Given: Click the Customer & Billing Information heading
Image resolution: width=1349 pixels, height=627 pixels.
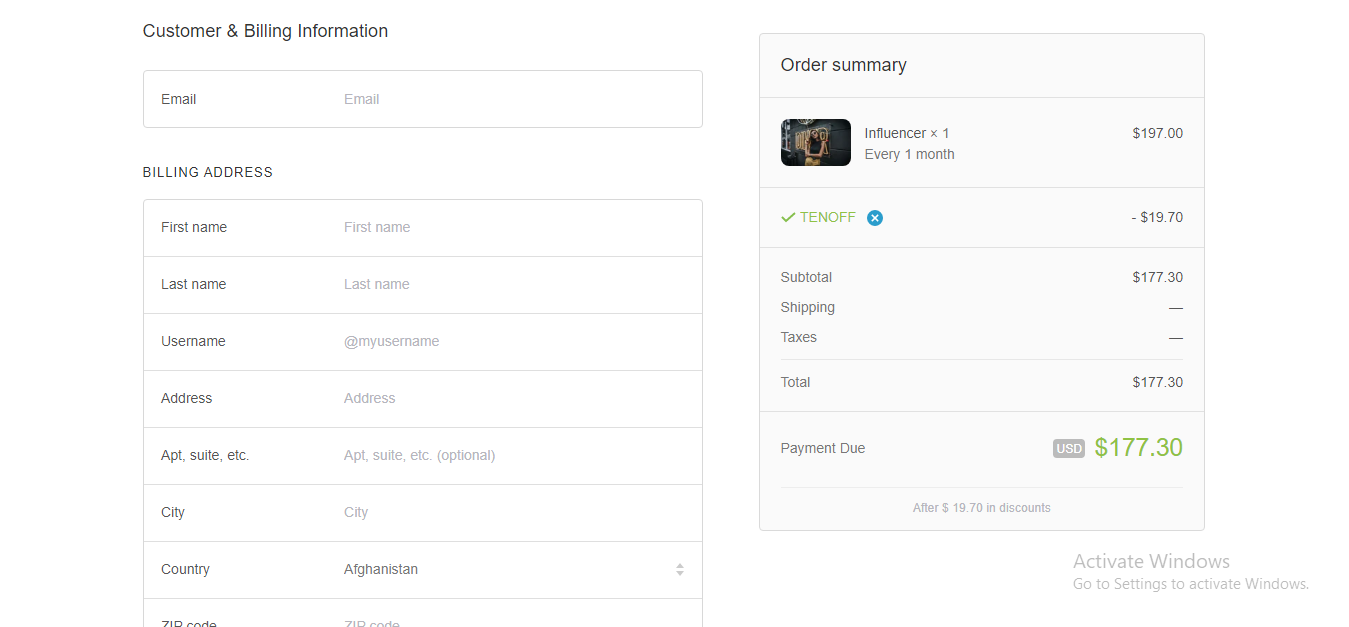Looking at the screenshot, I should click(x=265, y=31).
